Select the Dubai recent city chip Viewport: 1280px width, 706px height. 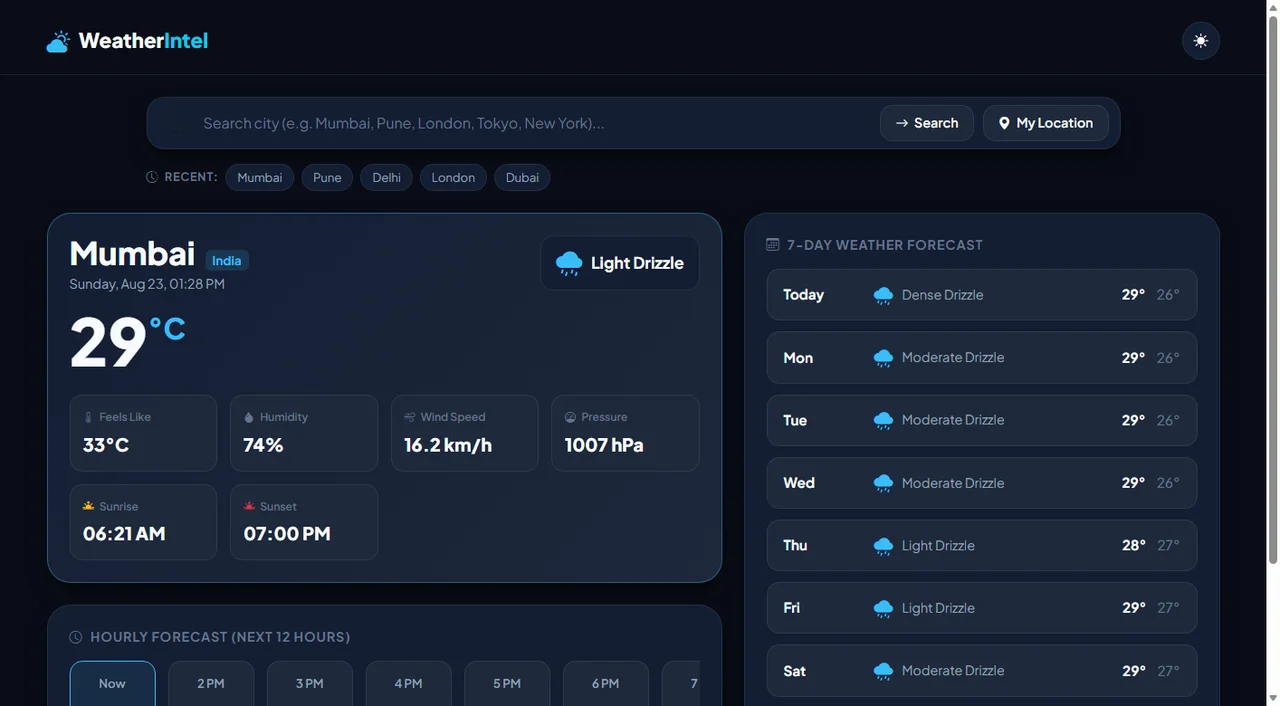pos(522,177)
